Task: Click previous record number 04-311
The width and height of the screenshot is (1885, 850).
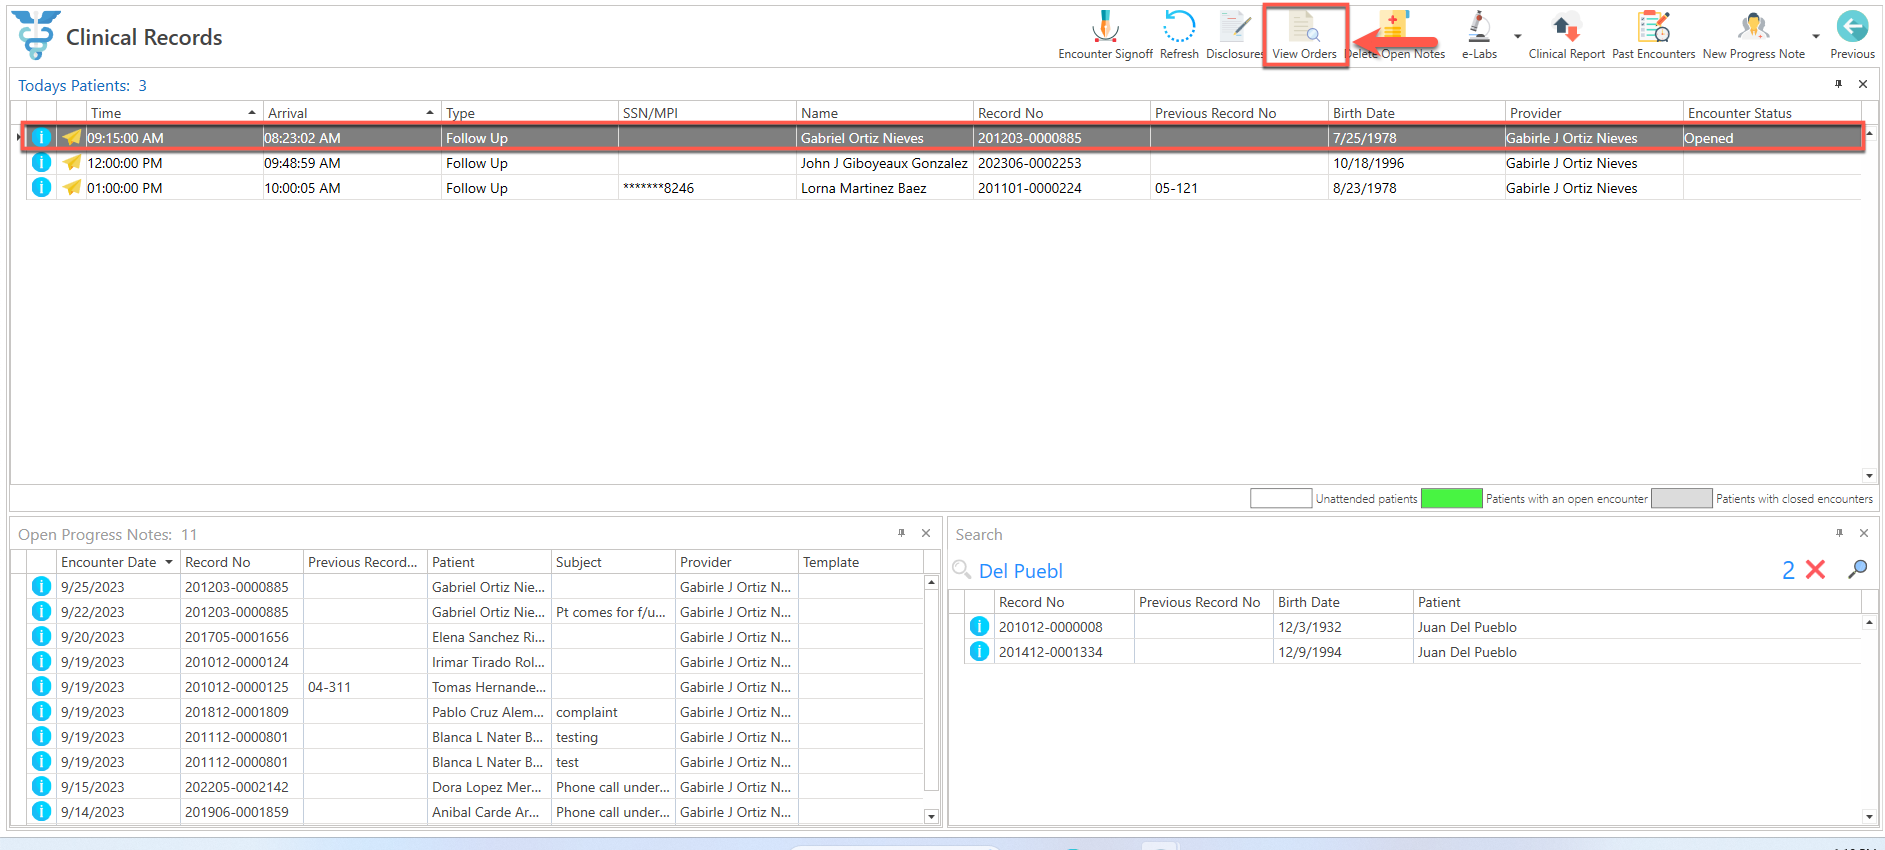Action: [x=329, y=688]
